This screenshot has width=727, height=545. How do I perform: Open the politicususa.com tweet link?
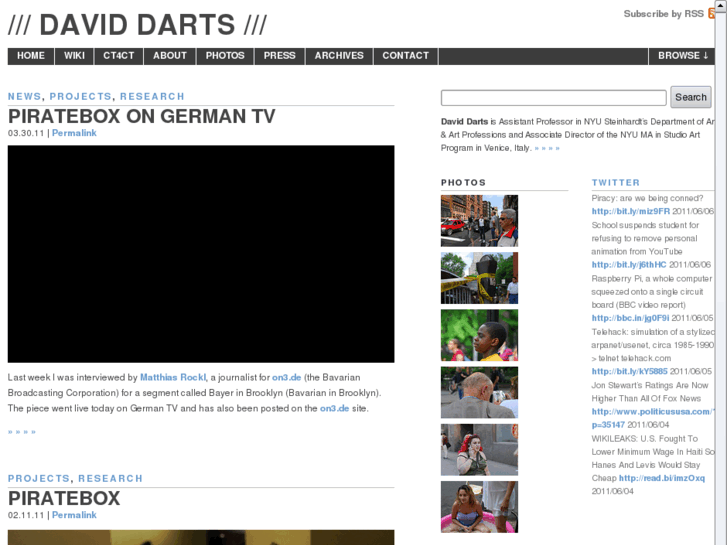coord(653,412)
